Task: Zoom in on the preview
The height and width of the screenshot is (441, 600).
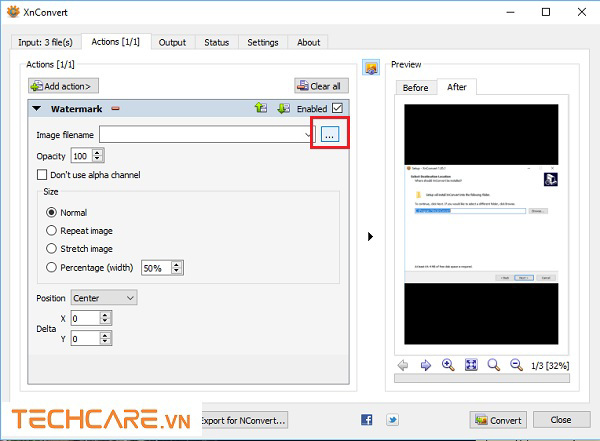Action: 448,365
